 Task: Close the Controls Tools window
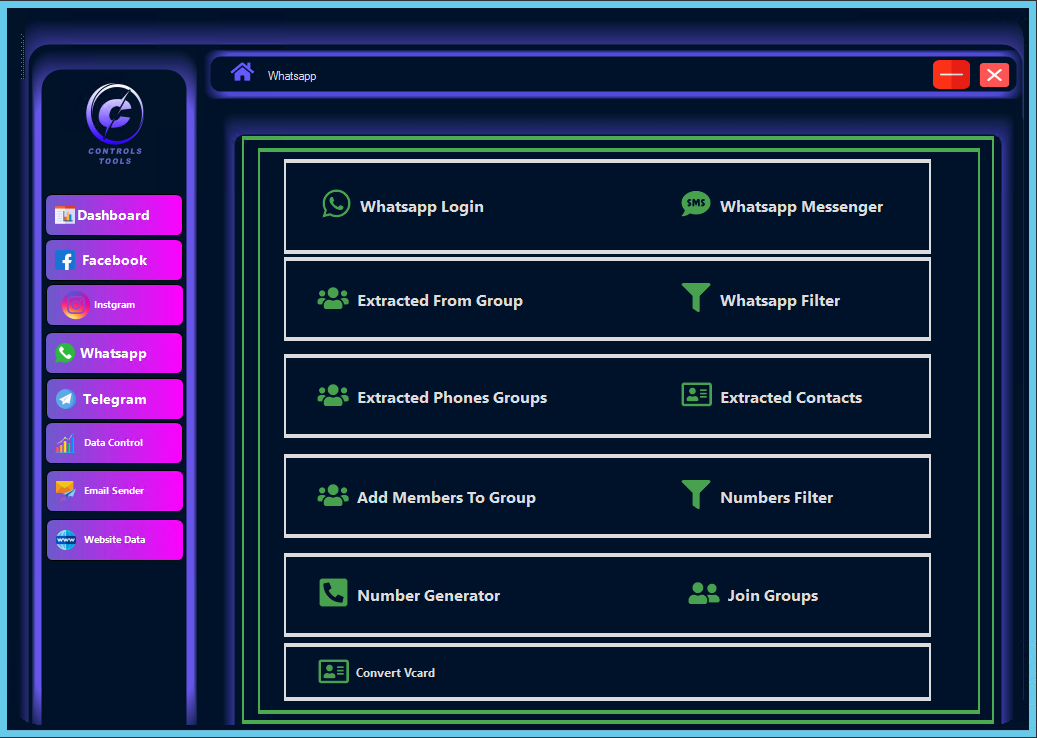tap(994, 75)
